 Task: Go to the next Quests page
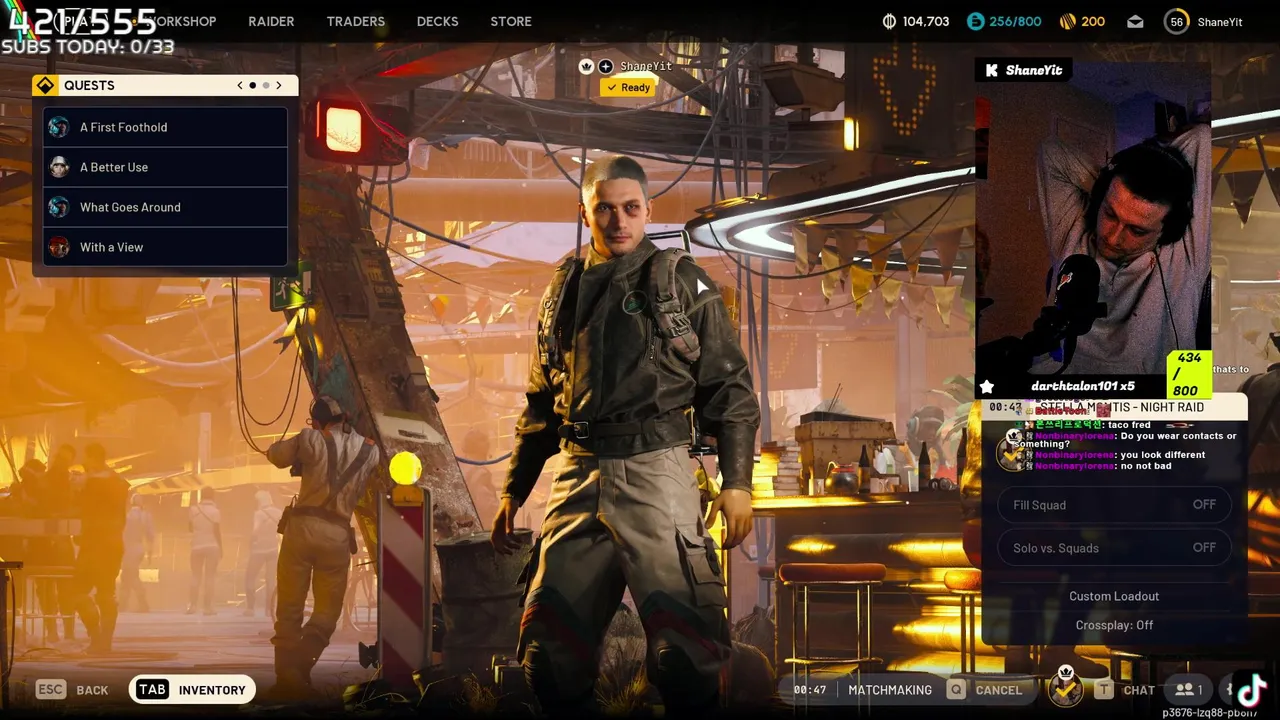[279, 86]
